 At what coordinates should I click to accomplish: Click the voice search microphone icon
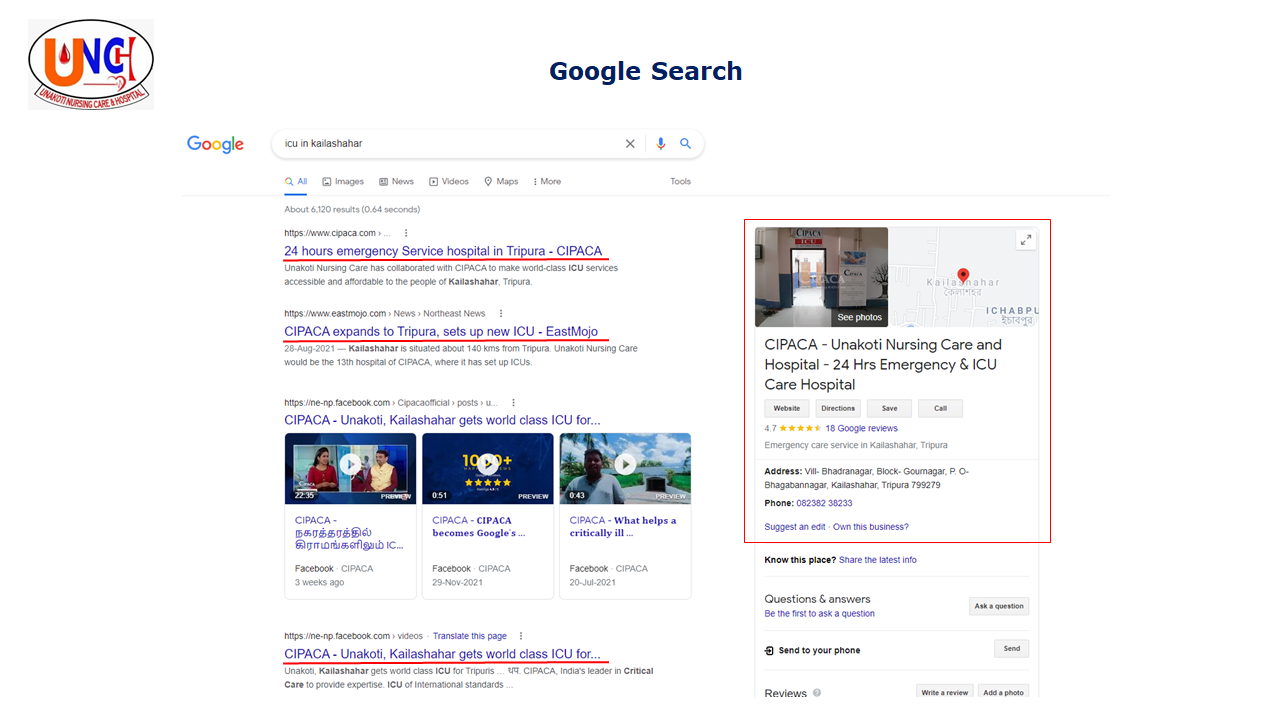(x=660, y=144)
